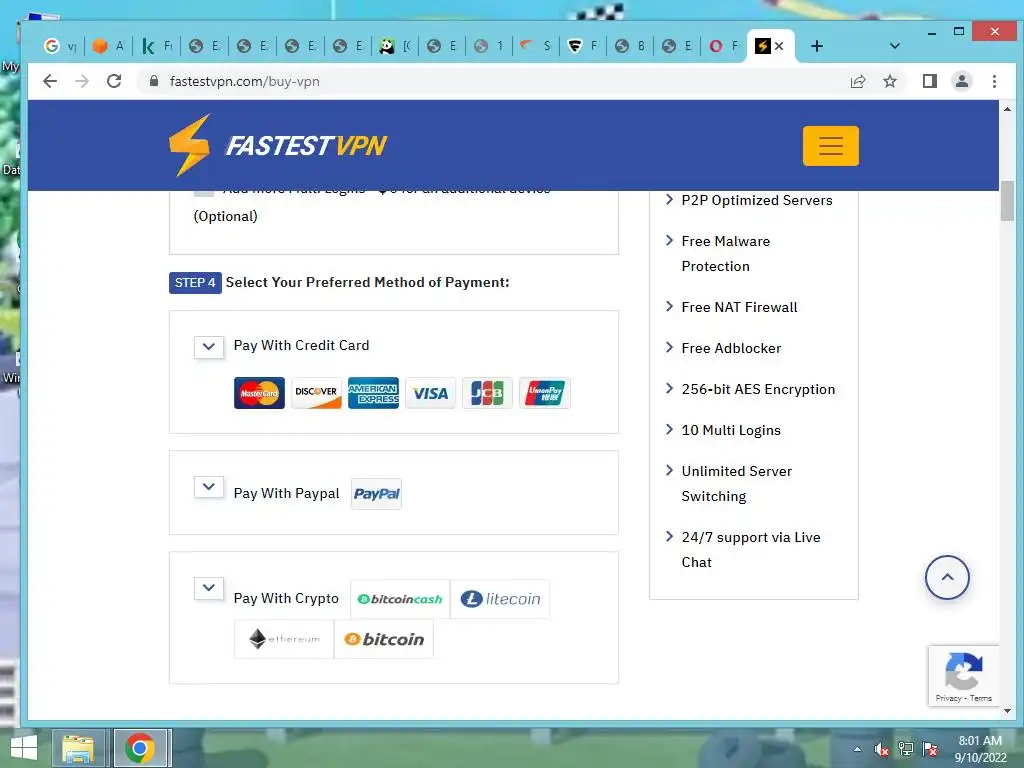
Task: Bookmark page with star icon
Action: click(889, 81)
